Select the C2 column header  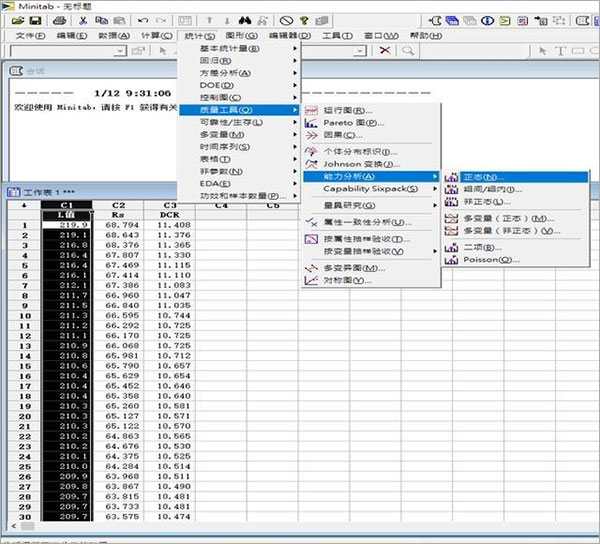tap(117, 205)
